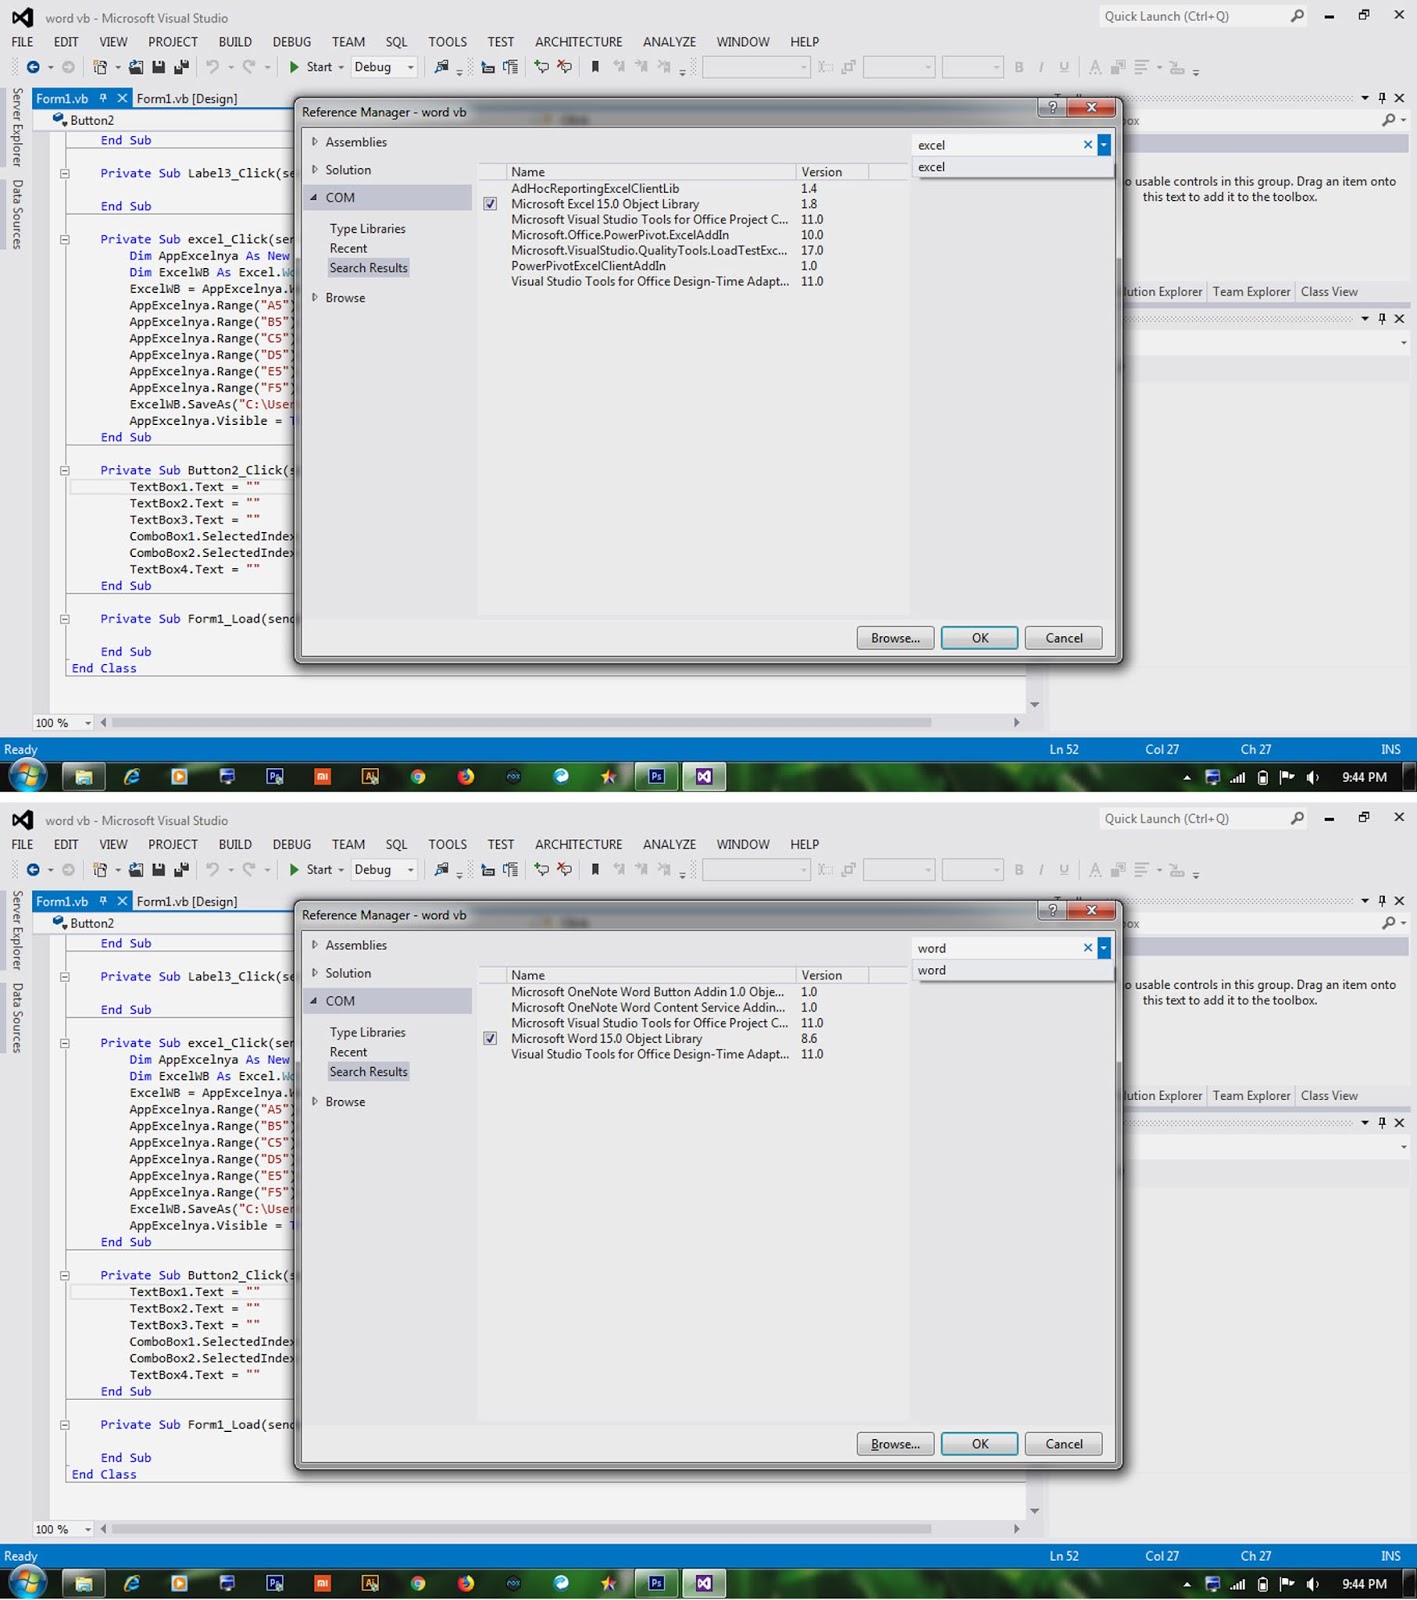Clear the 'word' search text with the X icon
The width and height of the screenshot is (1417, 1600).
1088,948
